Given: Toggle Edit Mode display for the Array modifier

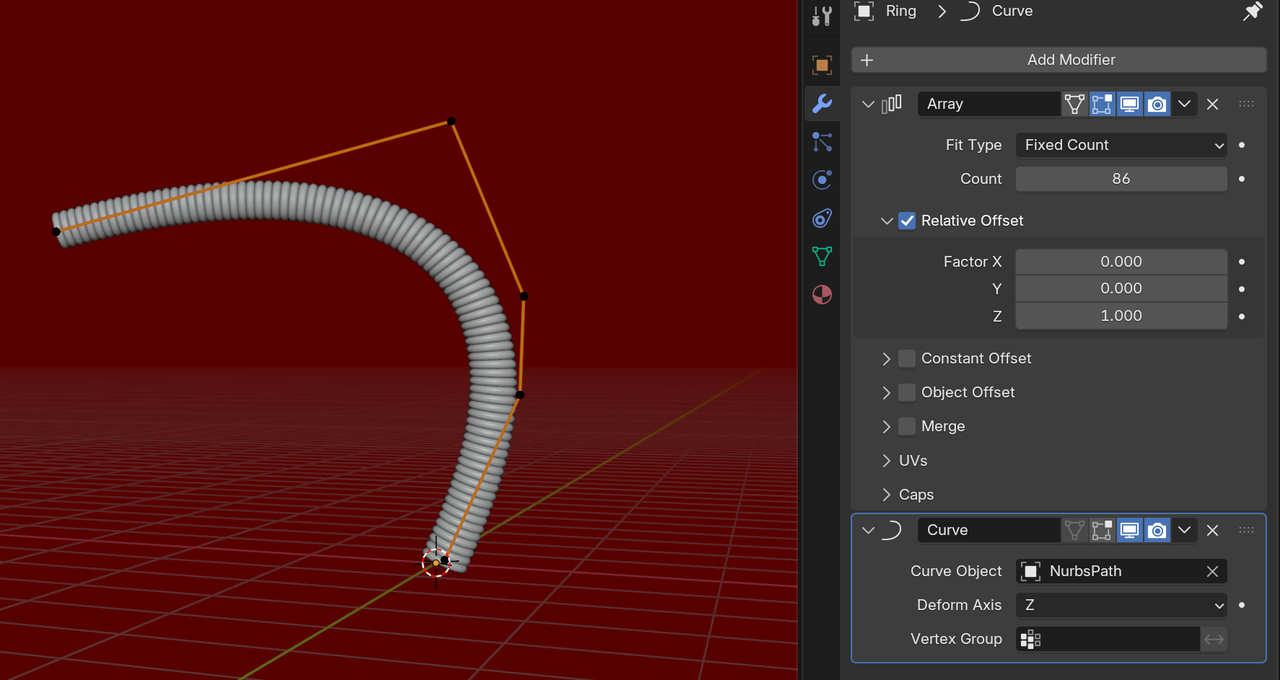Looking at the screenshot, I should (1101, 103).
